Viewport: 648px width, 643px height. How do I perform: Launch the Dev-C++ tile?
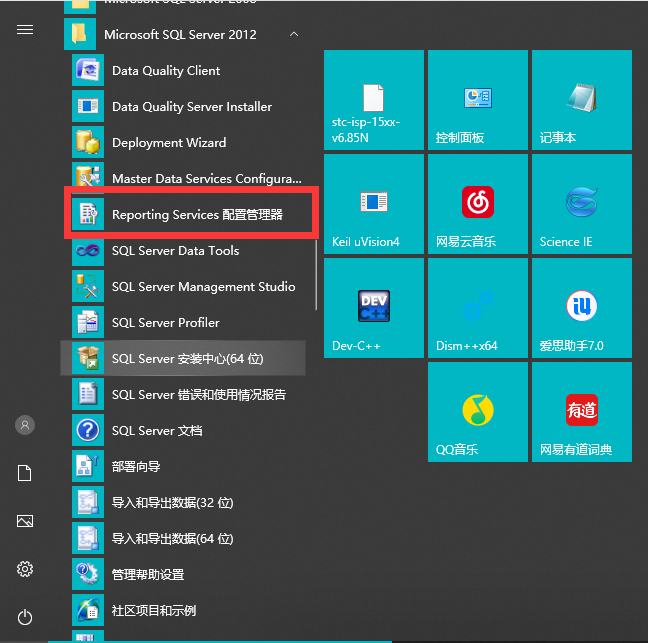[374, 308]
